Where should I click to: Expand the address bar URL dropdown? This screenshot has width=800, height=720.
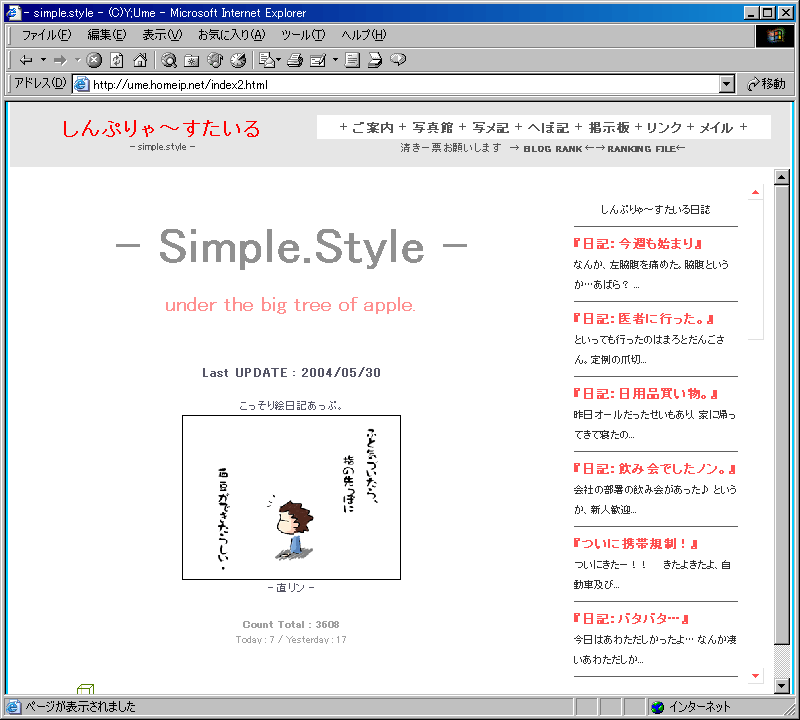(727, 84)
